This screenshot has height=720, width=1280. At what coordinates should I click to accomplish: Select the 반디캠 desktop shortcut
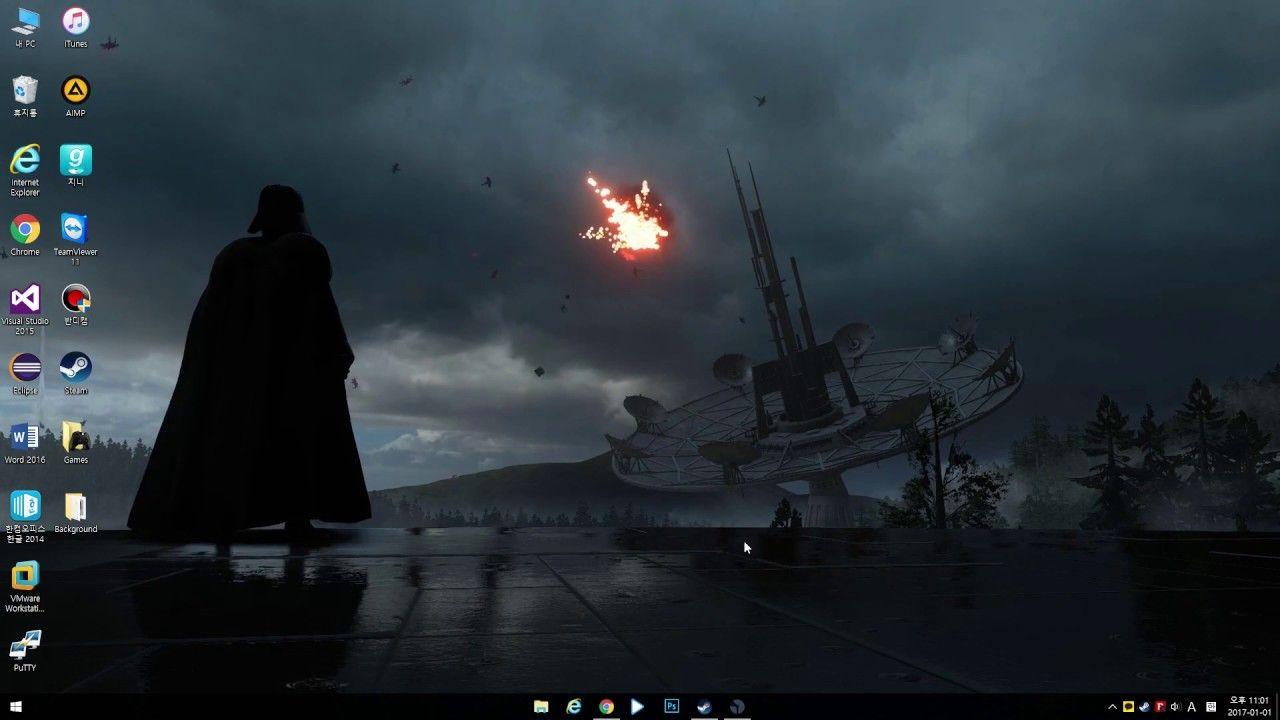[x=76, y=305]
